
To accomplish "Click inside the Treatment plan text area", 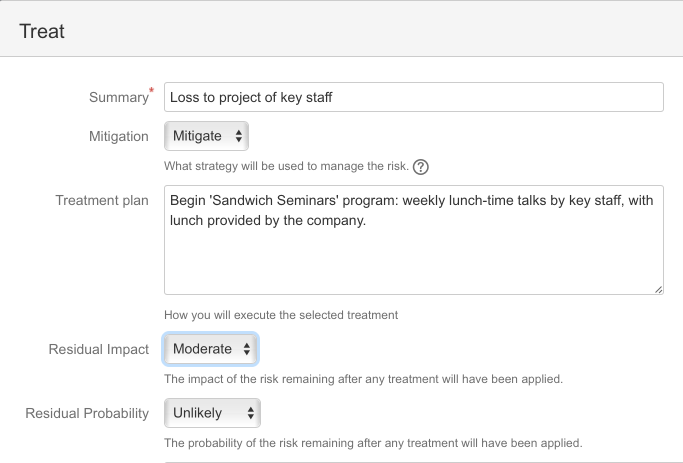I will point(414,240).
